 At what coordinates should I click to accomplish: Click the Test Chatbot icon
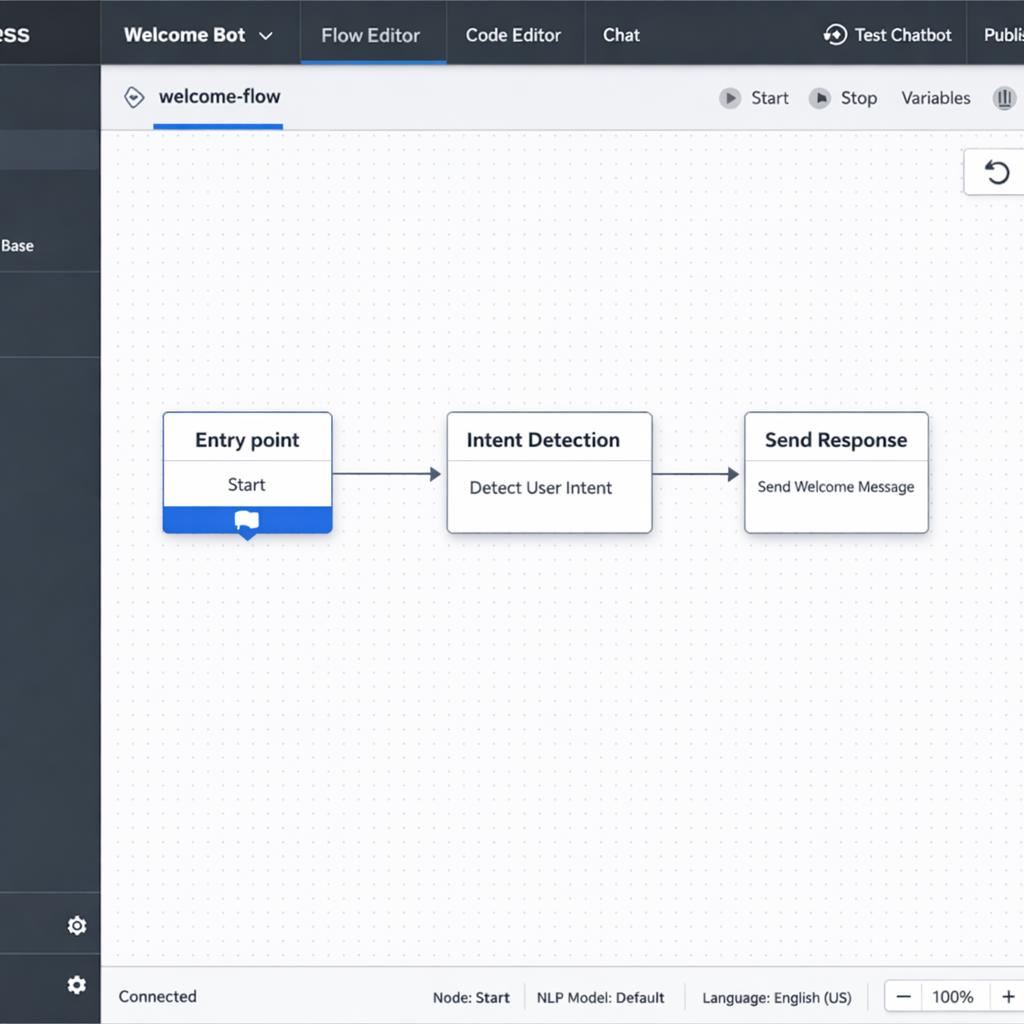click(x=835, y=35)
